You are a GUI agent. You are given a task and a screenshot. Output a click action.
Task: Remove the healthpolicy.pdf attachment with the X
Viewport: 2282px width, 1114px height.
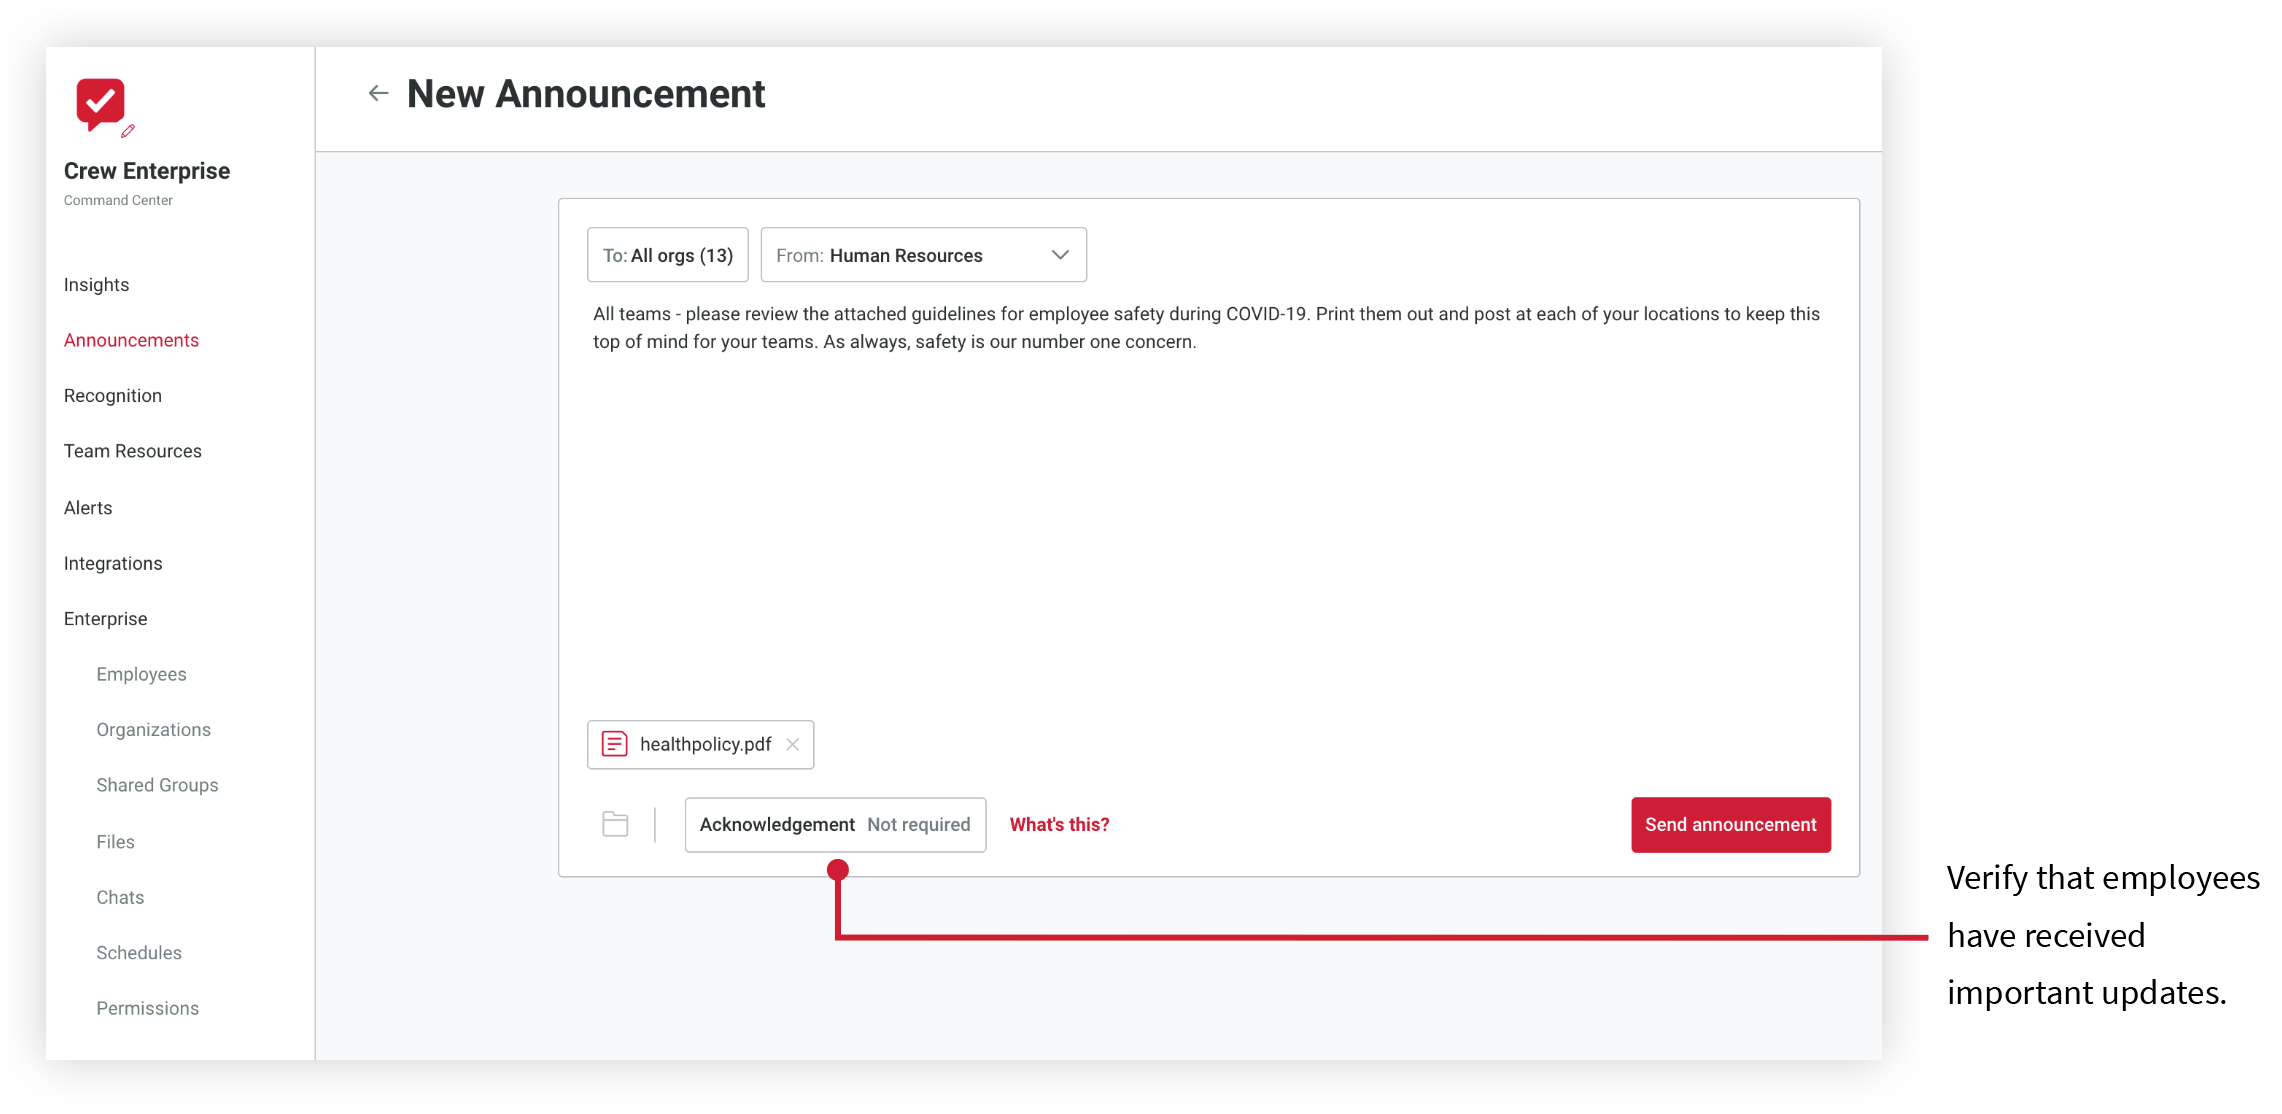click(793, 744)
